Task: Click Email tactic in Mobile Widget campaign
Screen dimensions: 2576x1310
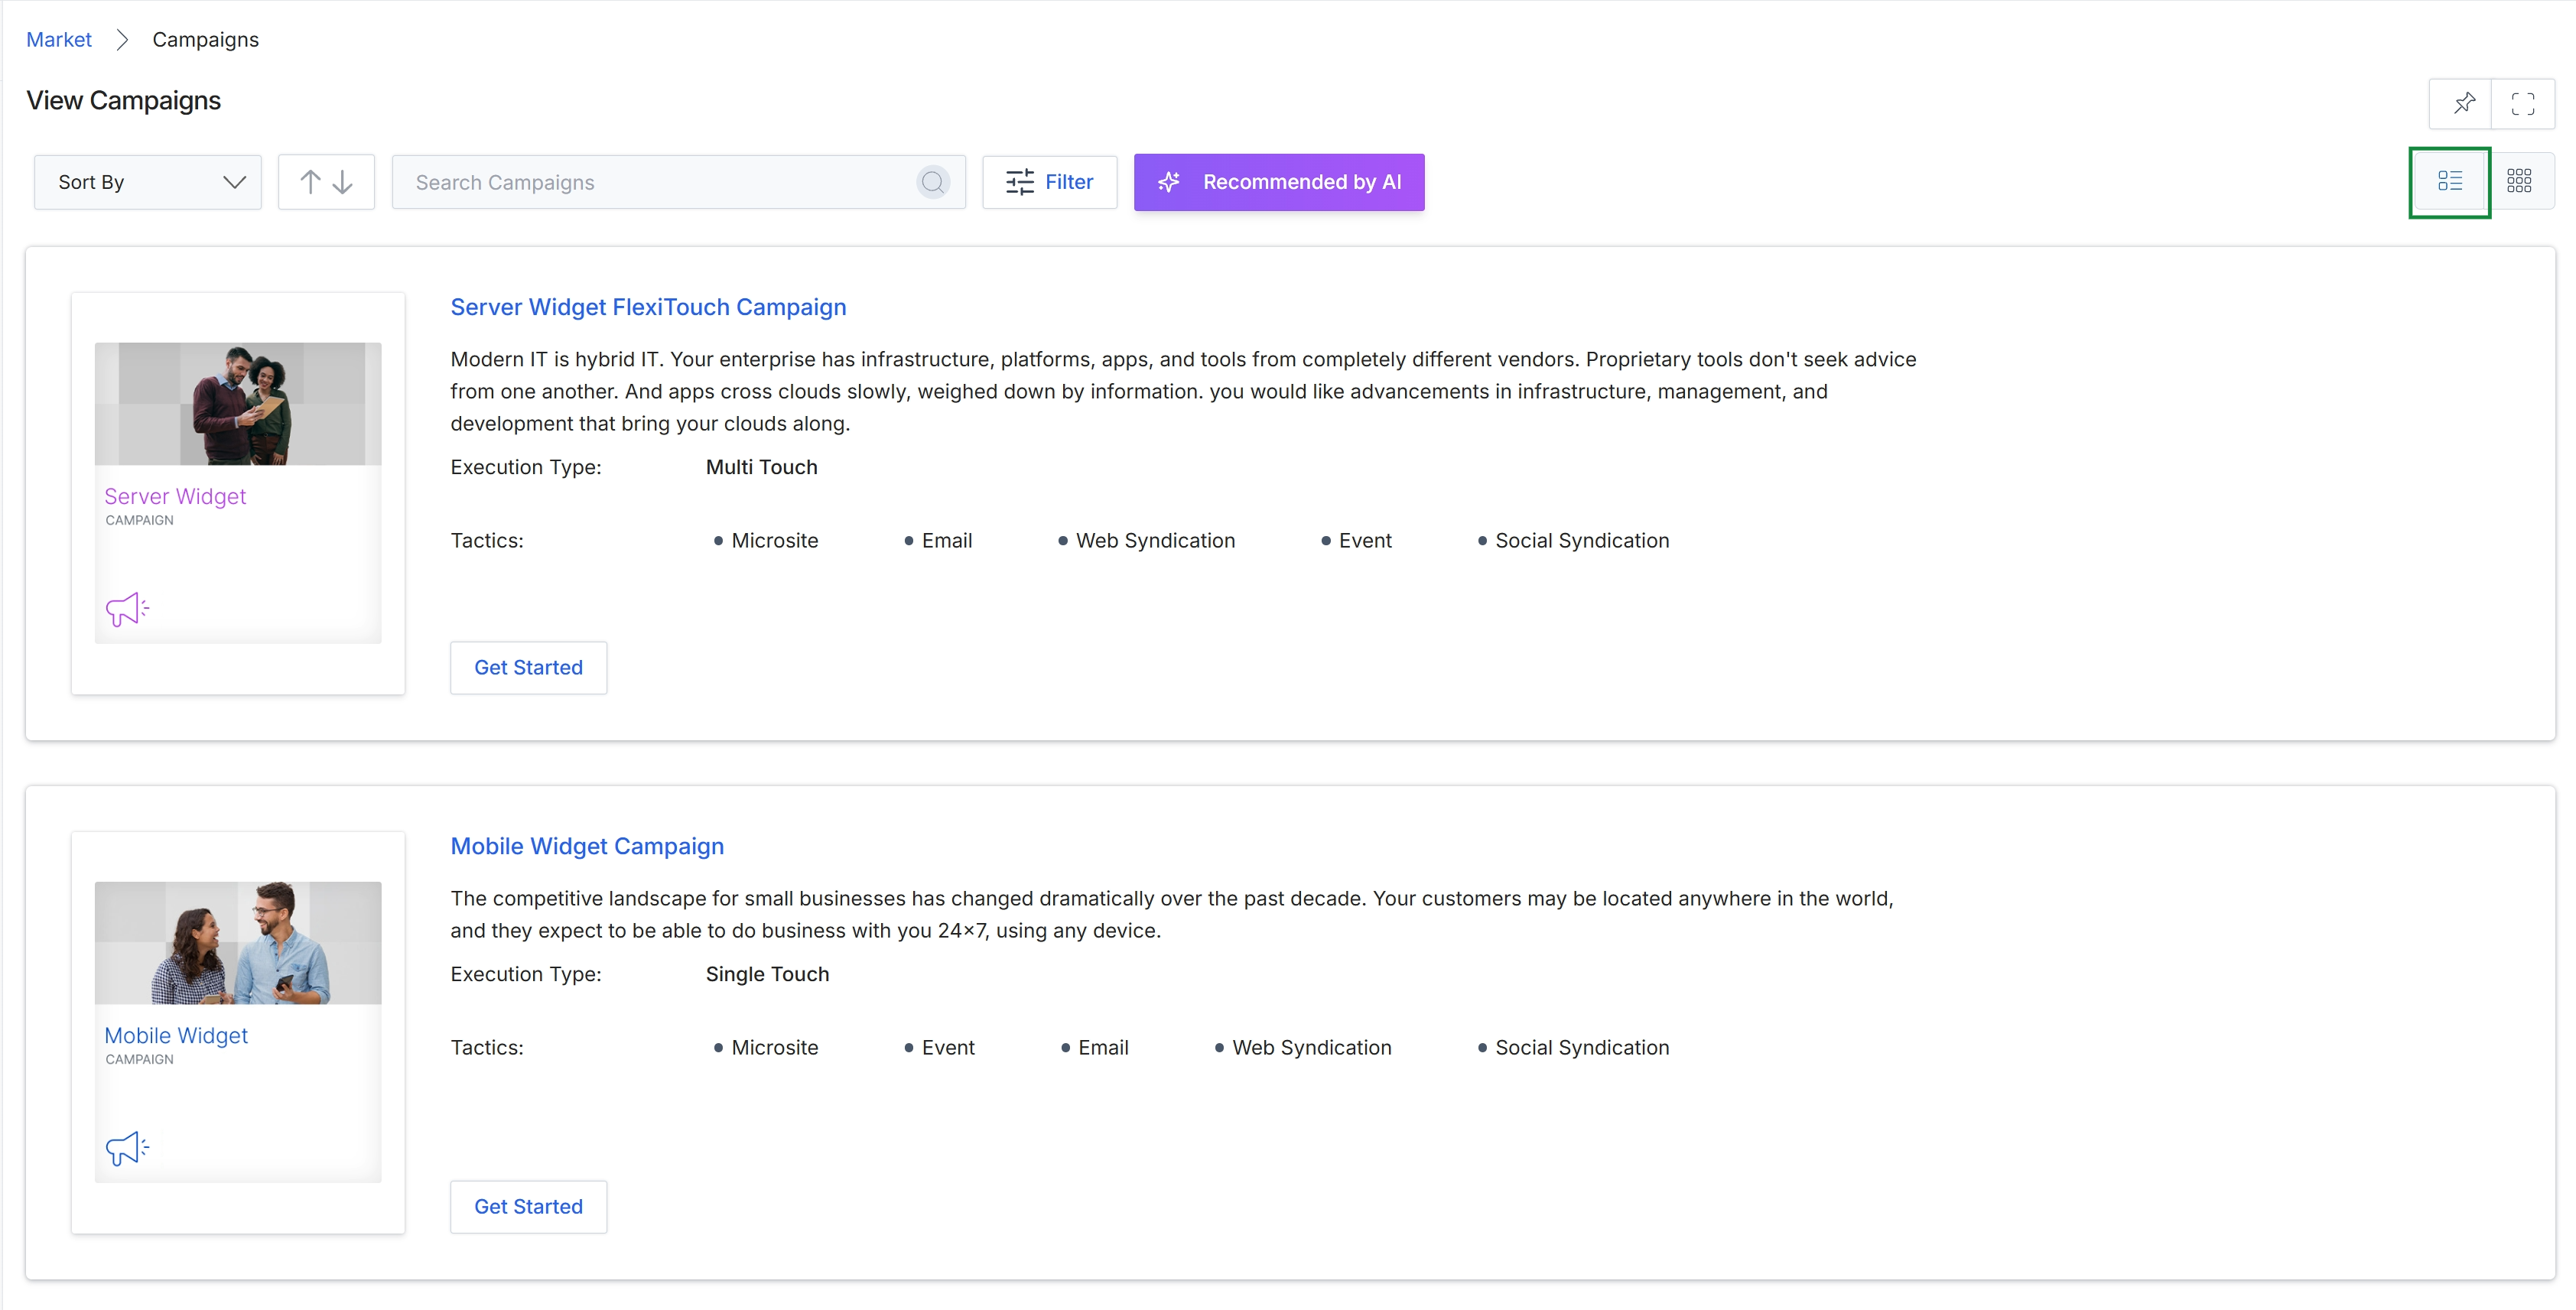Action: coord(1103,1048)
